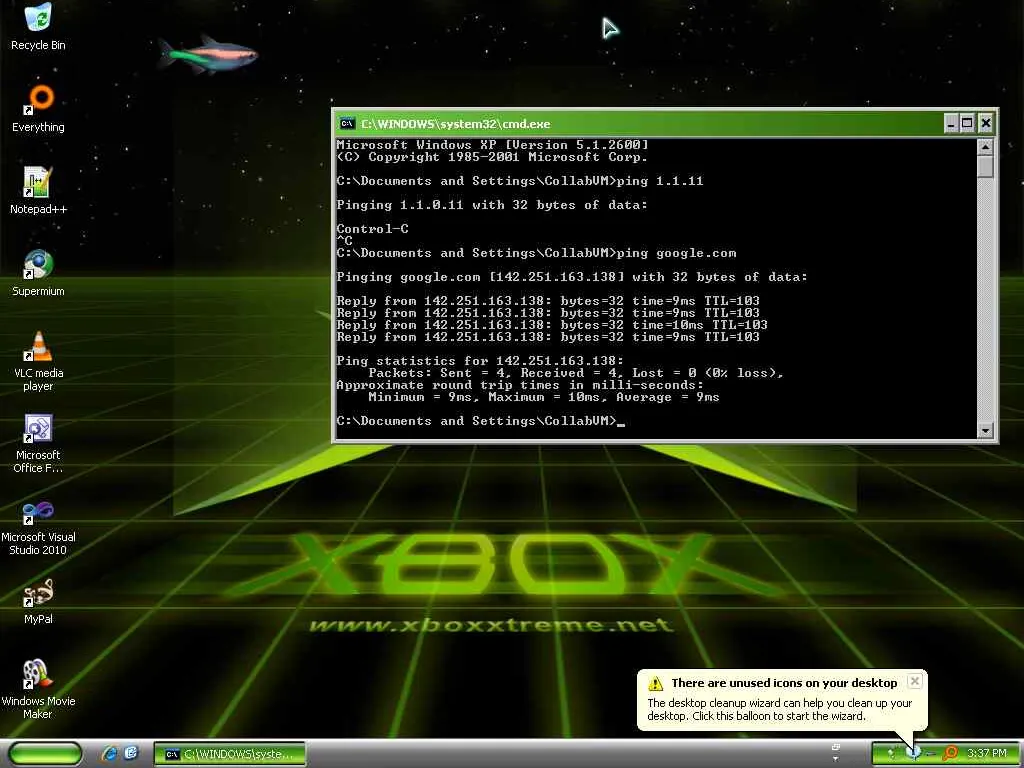Click the 'Control-C' text in cmd
Viewport: 1024px width, 768px height.
pos(372,229)
